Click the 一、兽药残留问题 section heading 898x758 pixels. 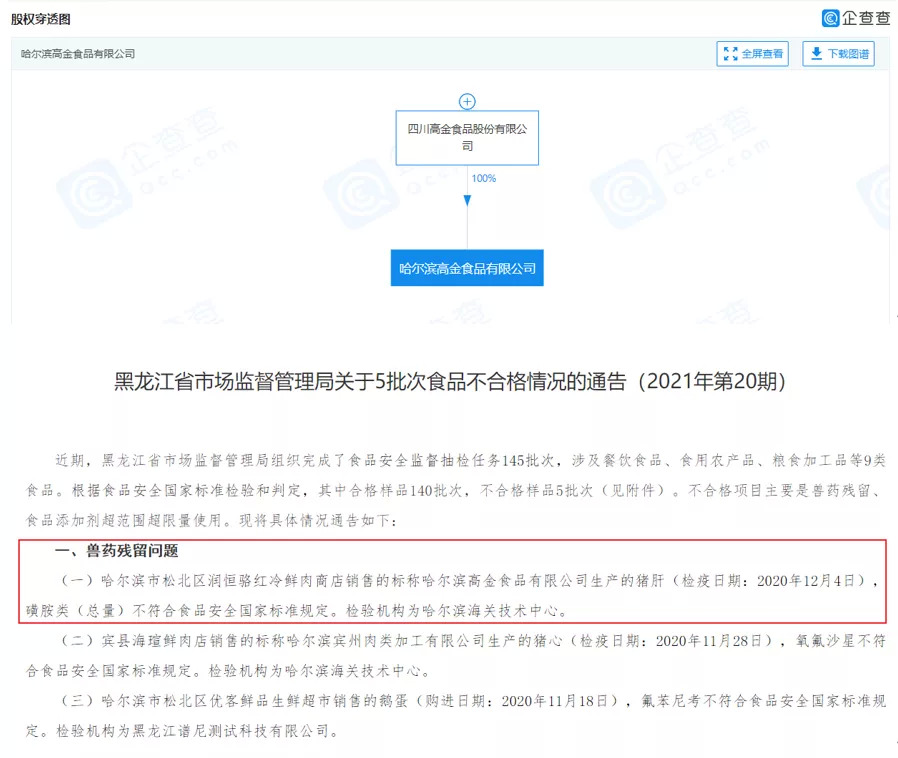(116, 551)
